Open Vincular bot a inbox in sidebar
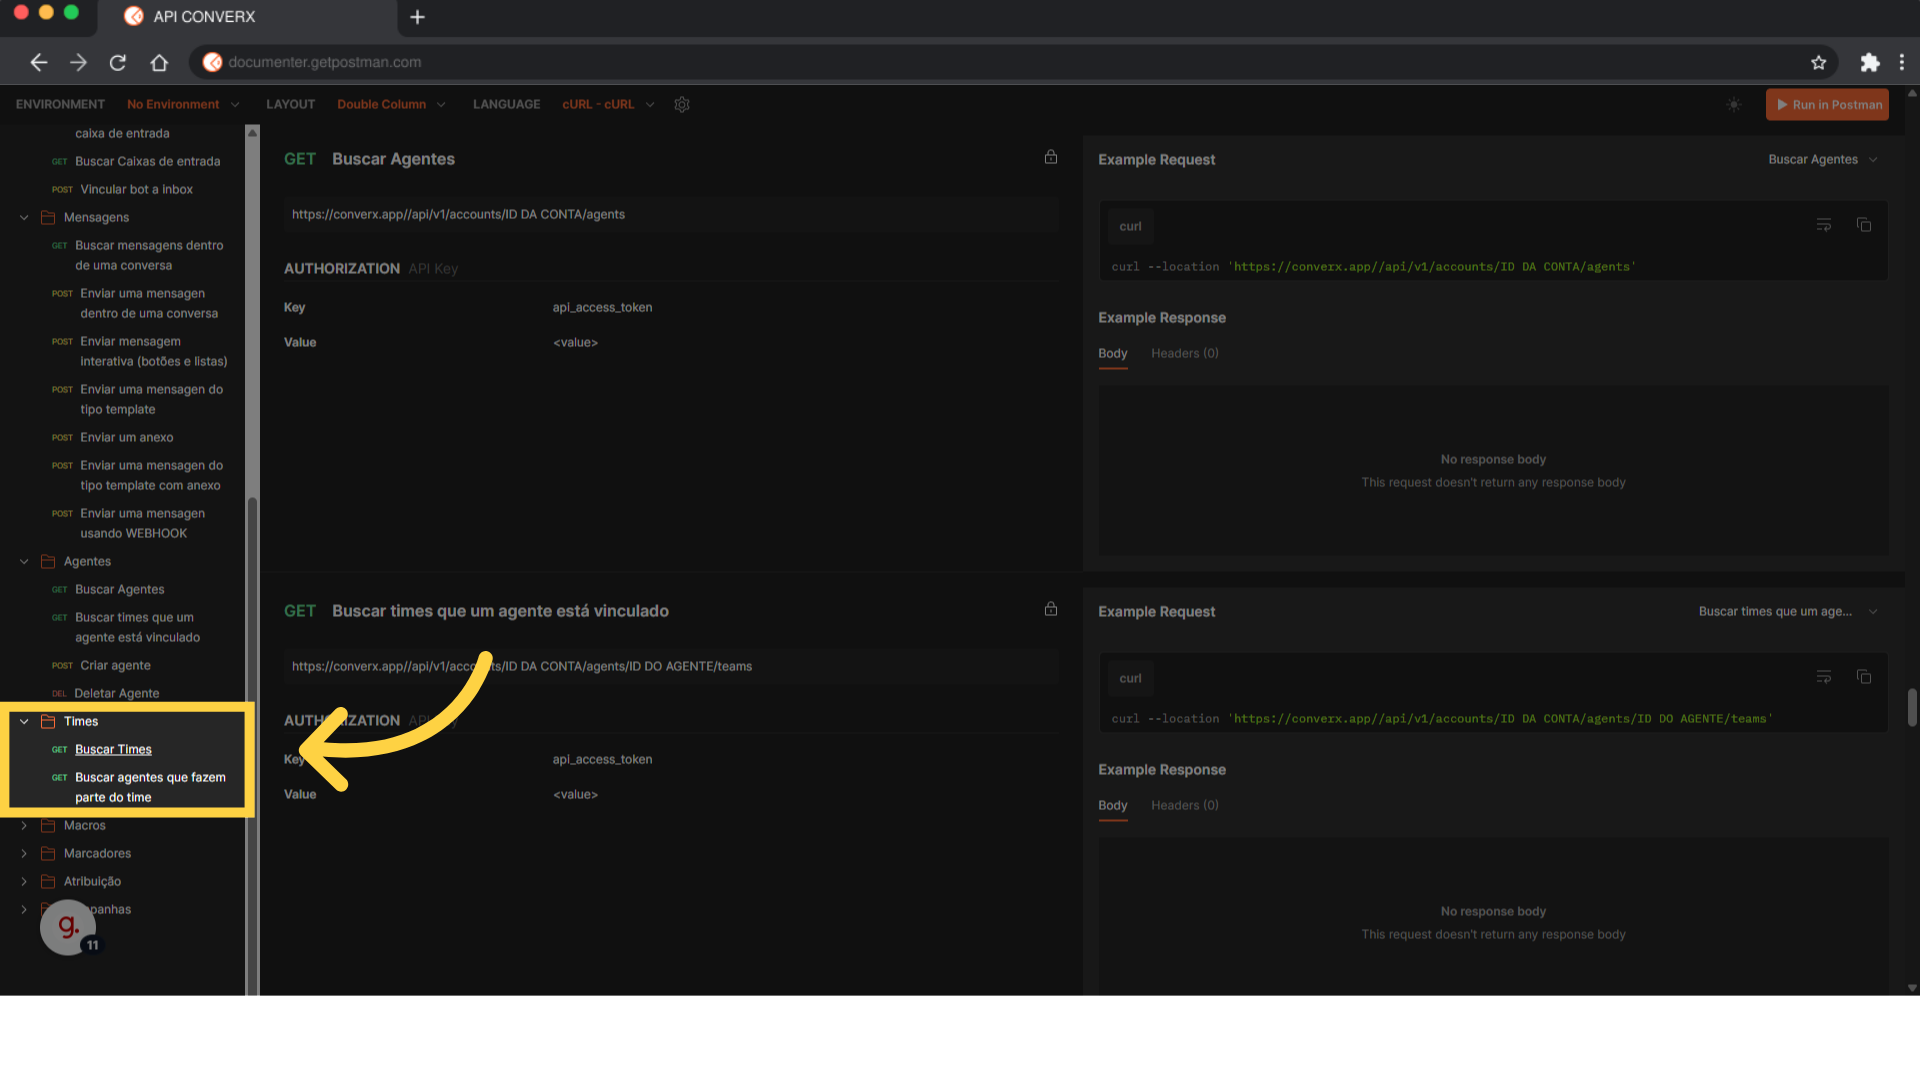 (x=136, y=189)
